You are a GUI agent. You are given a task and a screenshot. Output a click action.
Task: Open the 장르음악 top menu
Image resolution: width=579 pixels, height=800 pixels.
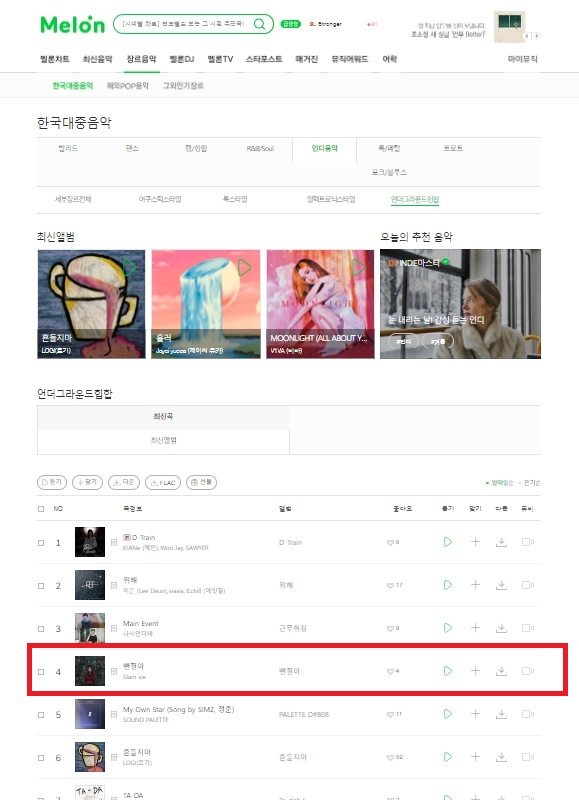click(x=141, y=59)
